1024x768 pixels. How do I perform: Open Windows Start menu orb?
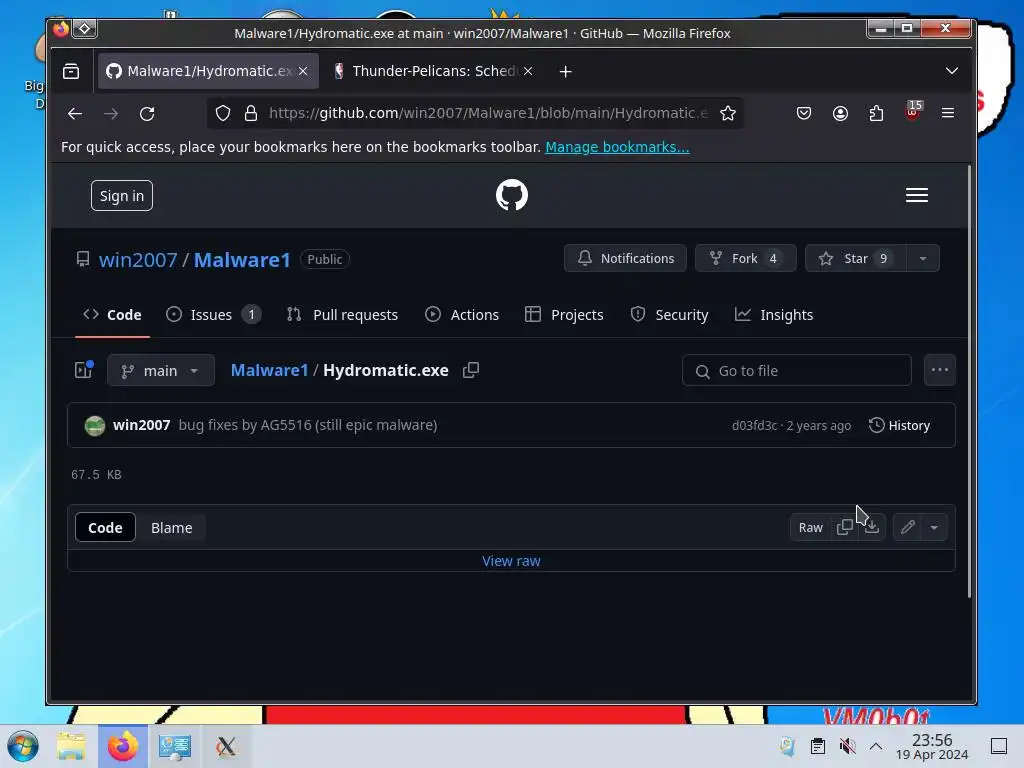[x=23, y=746]
